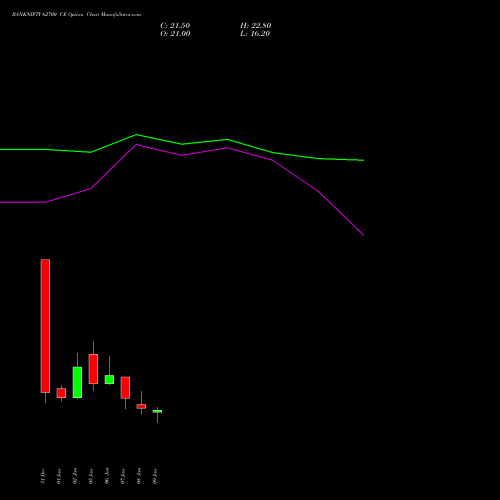This screenshot has width=500, height=500.
Task: Click the green 02 Jan candlestick
Action: click(x=77, y=382)
